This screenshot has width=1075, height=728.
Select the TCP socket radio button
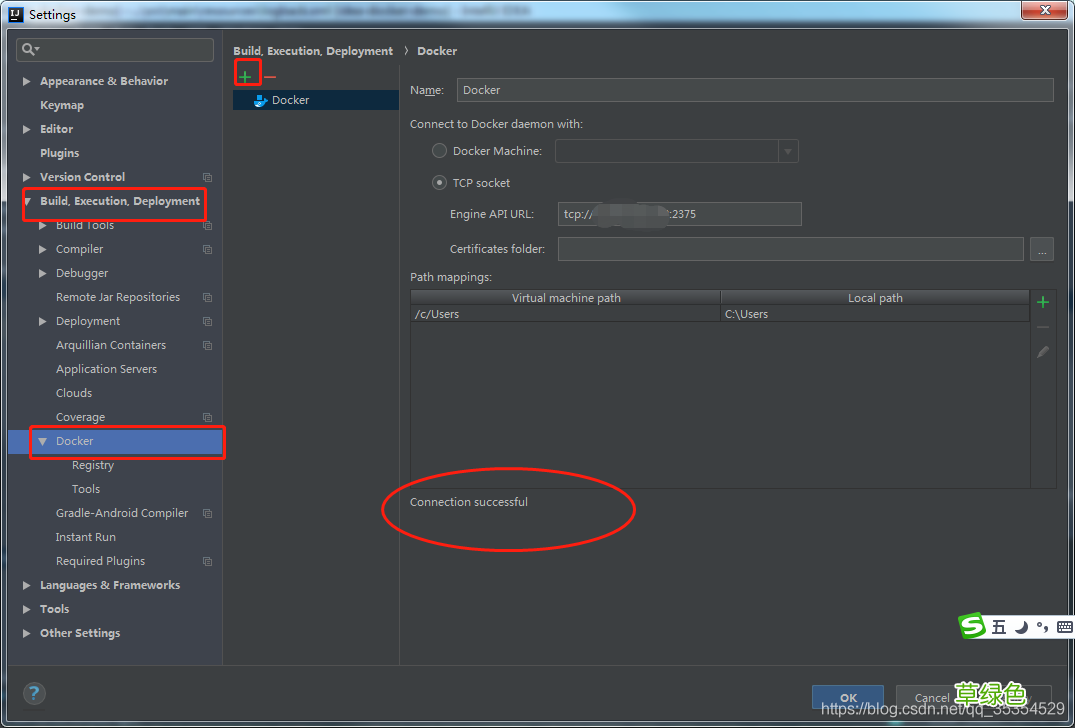(439, 183)
